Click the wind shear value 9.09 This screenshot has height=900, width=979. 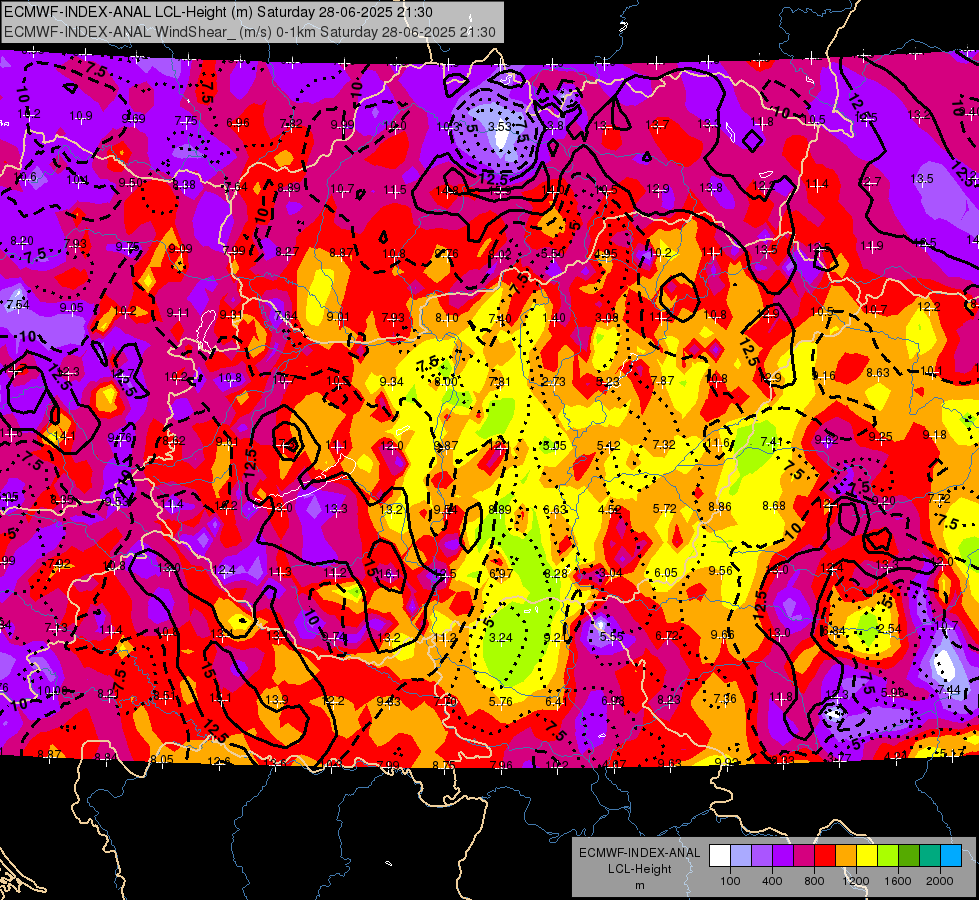pyautogui.click(x=180, y=249)
